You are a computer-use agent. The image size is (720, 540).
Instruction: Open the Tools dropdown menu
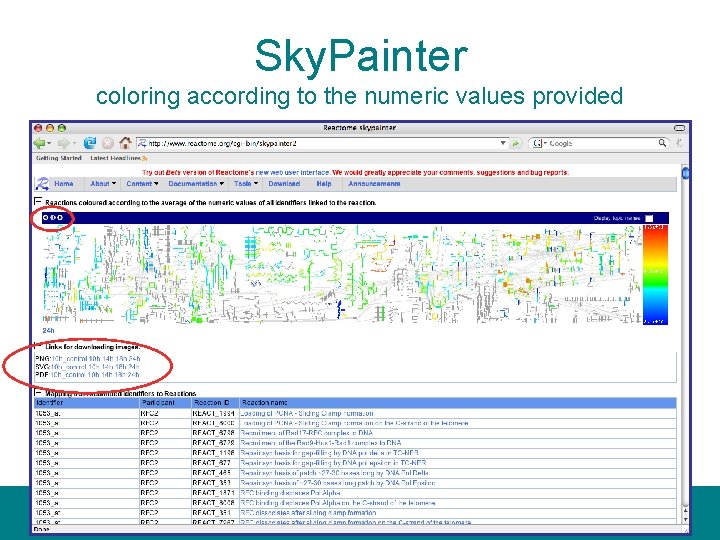click(246, 184)
